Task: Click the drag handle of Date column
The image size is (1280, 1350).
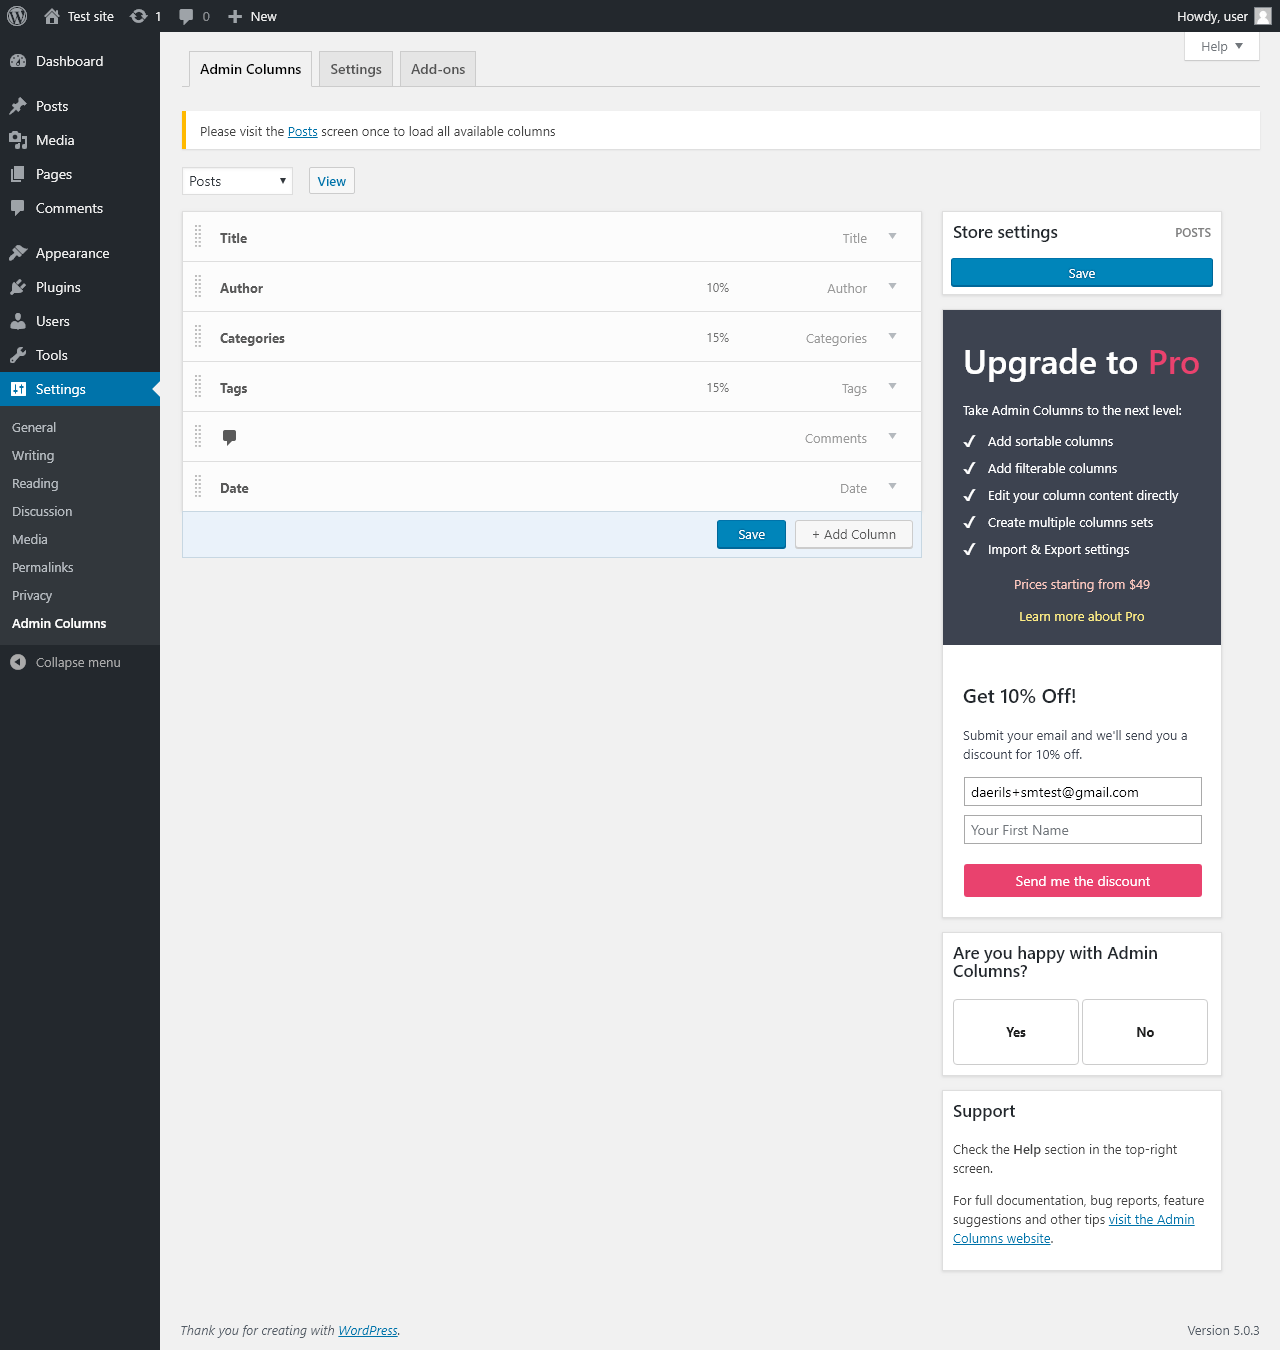Action: pyautogui.click(x=198, y=487)
